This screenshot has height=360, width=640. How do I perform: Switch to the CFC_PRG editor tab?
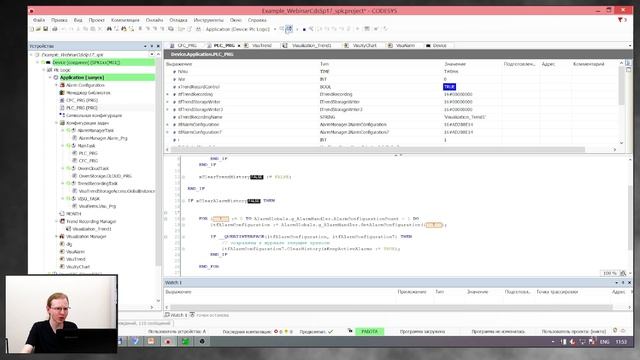click(x=184, y=45)
